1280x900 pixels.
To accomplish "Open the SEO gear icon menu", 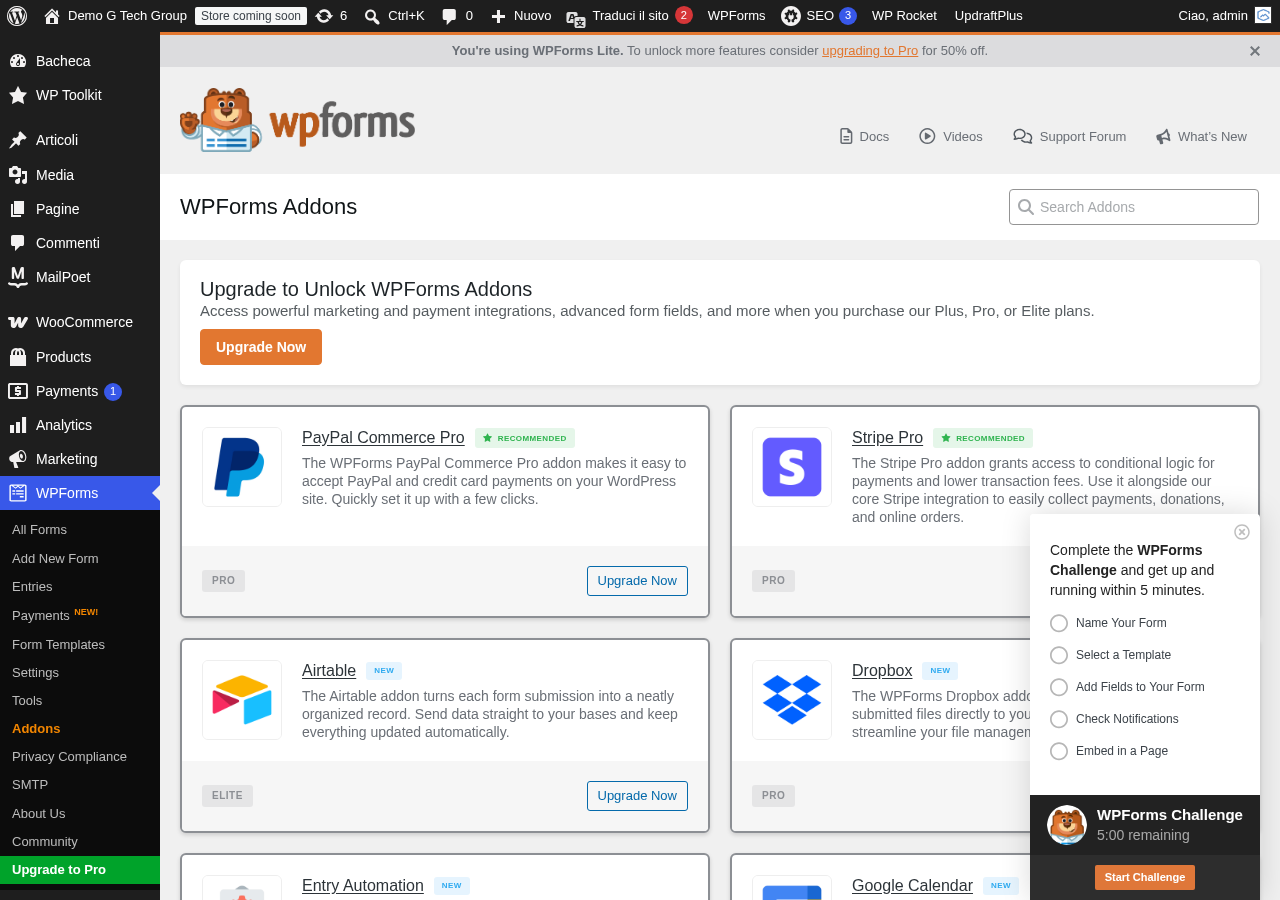I will [791, 16].
